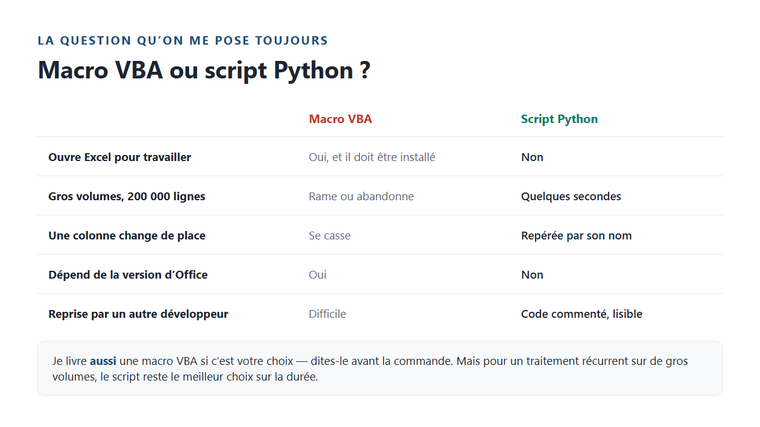Select the row label Gros volumes, 200 000 lignes

[127, 196]
